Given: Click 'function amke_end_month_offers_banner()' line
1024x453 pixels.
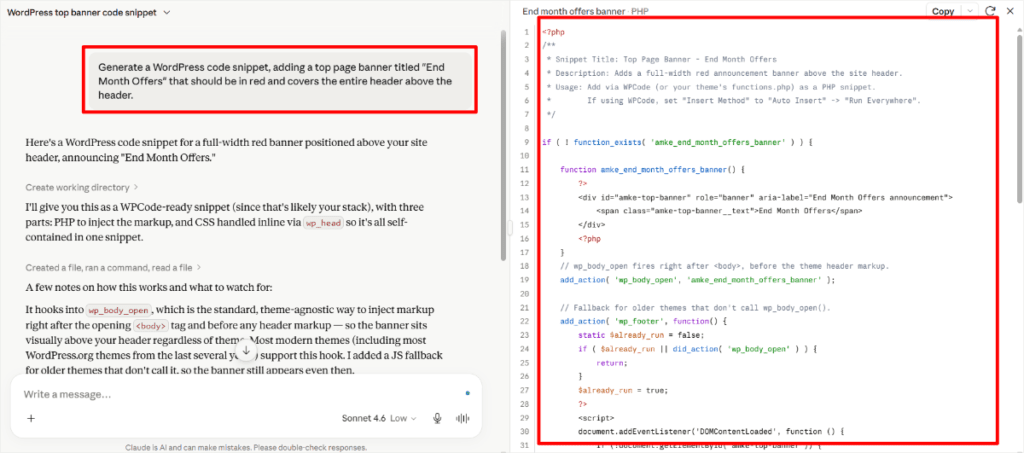Looking at the screenshot, I should [x=652, y=170].
